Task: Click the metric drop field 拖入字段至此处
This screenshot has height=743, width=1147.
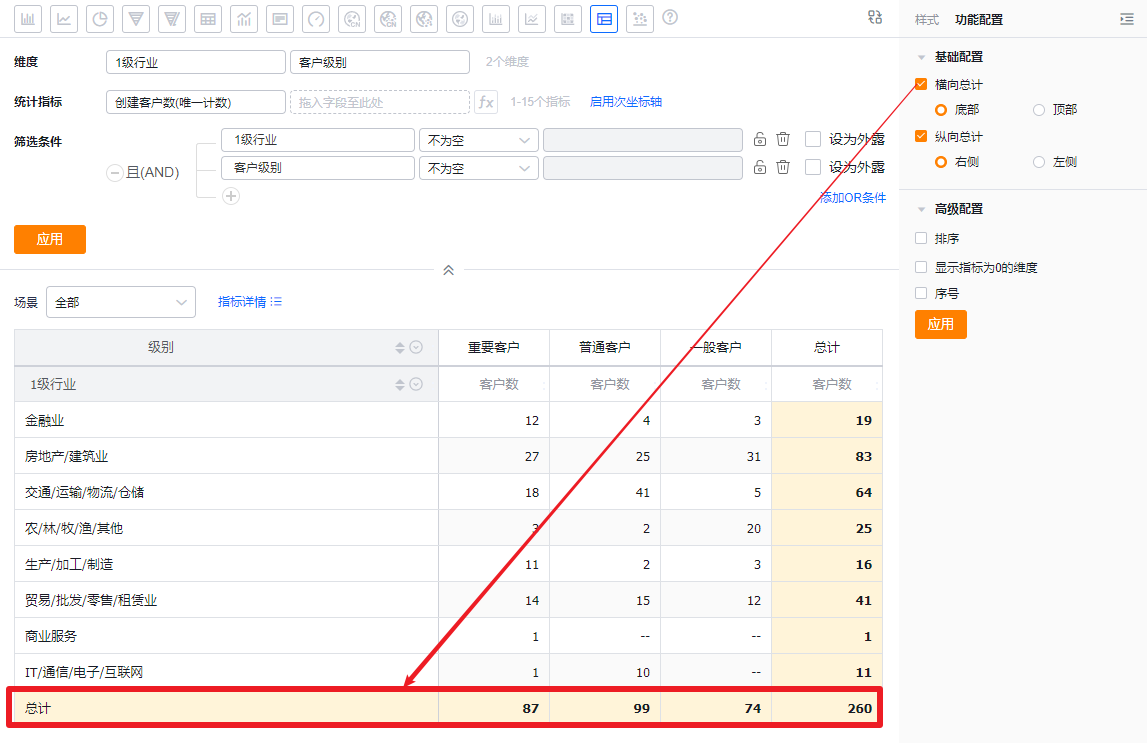Action: coord(379,102)
